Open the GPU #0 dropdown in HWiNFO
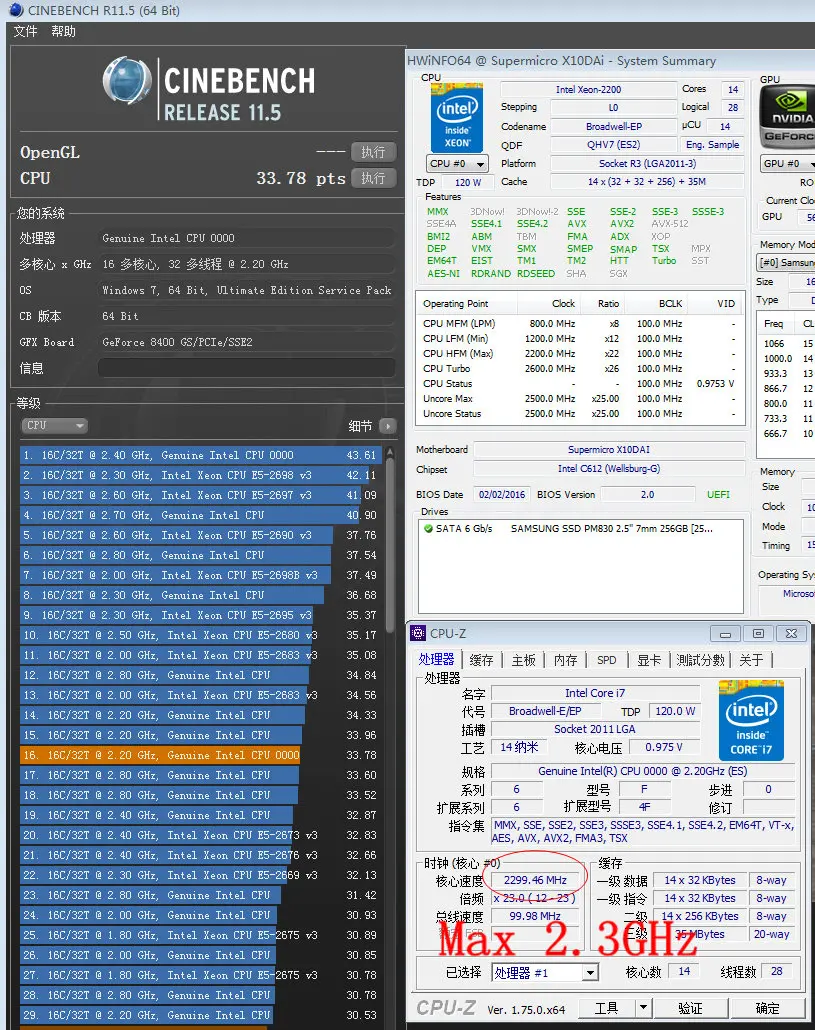Image resolution: width=815 pixels, height=1030 pixels. 787,164
